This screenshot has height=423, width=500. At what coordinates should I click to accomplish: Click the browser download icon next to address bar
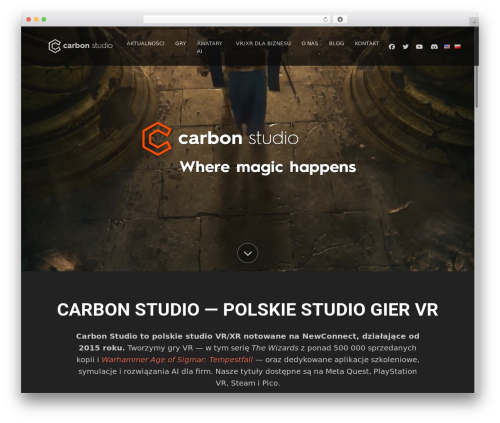340,19
